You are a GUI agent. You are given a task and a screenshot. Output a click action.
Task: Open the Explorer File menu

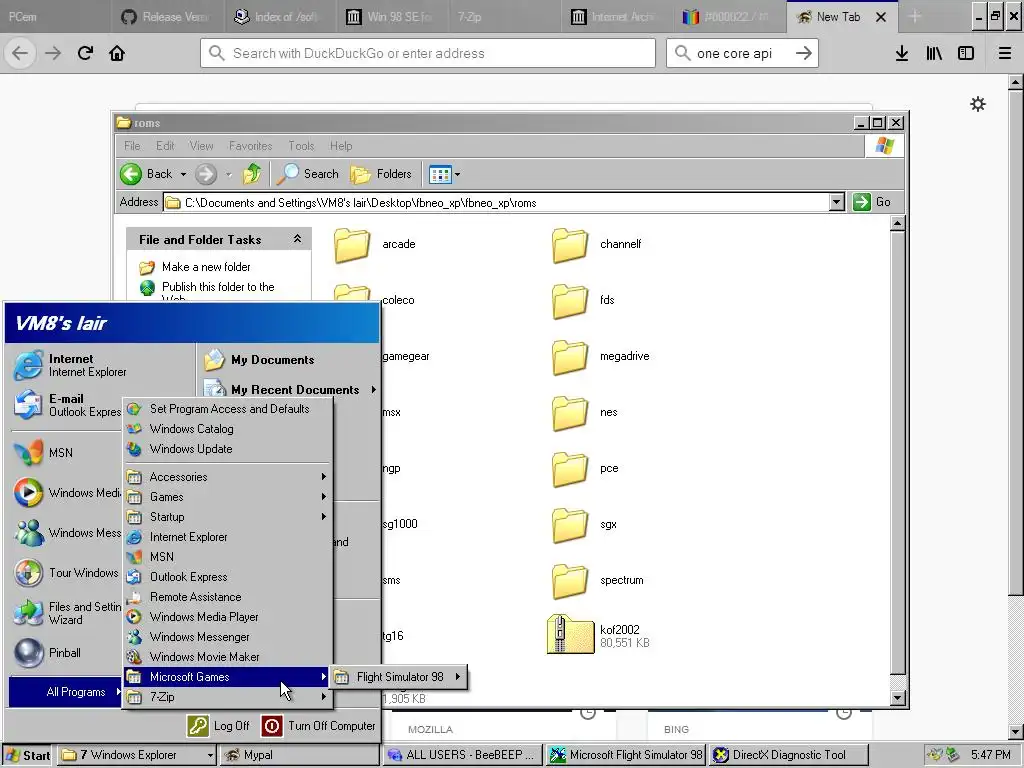[x=132, y=146]
